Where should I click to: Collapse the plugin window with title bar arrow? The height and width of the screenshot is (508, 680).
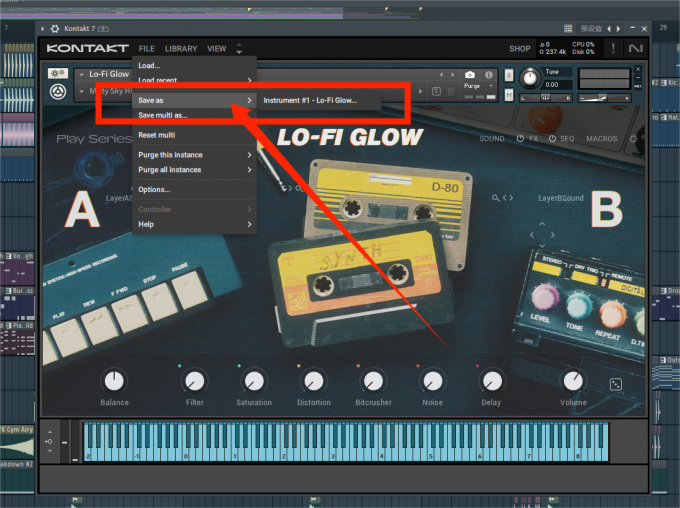click(42, 29)
